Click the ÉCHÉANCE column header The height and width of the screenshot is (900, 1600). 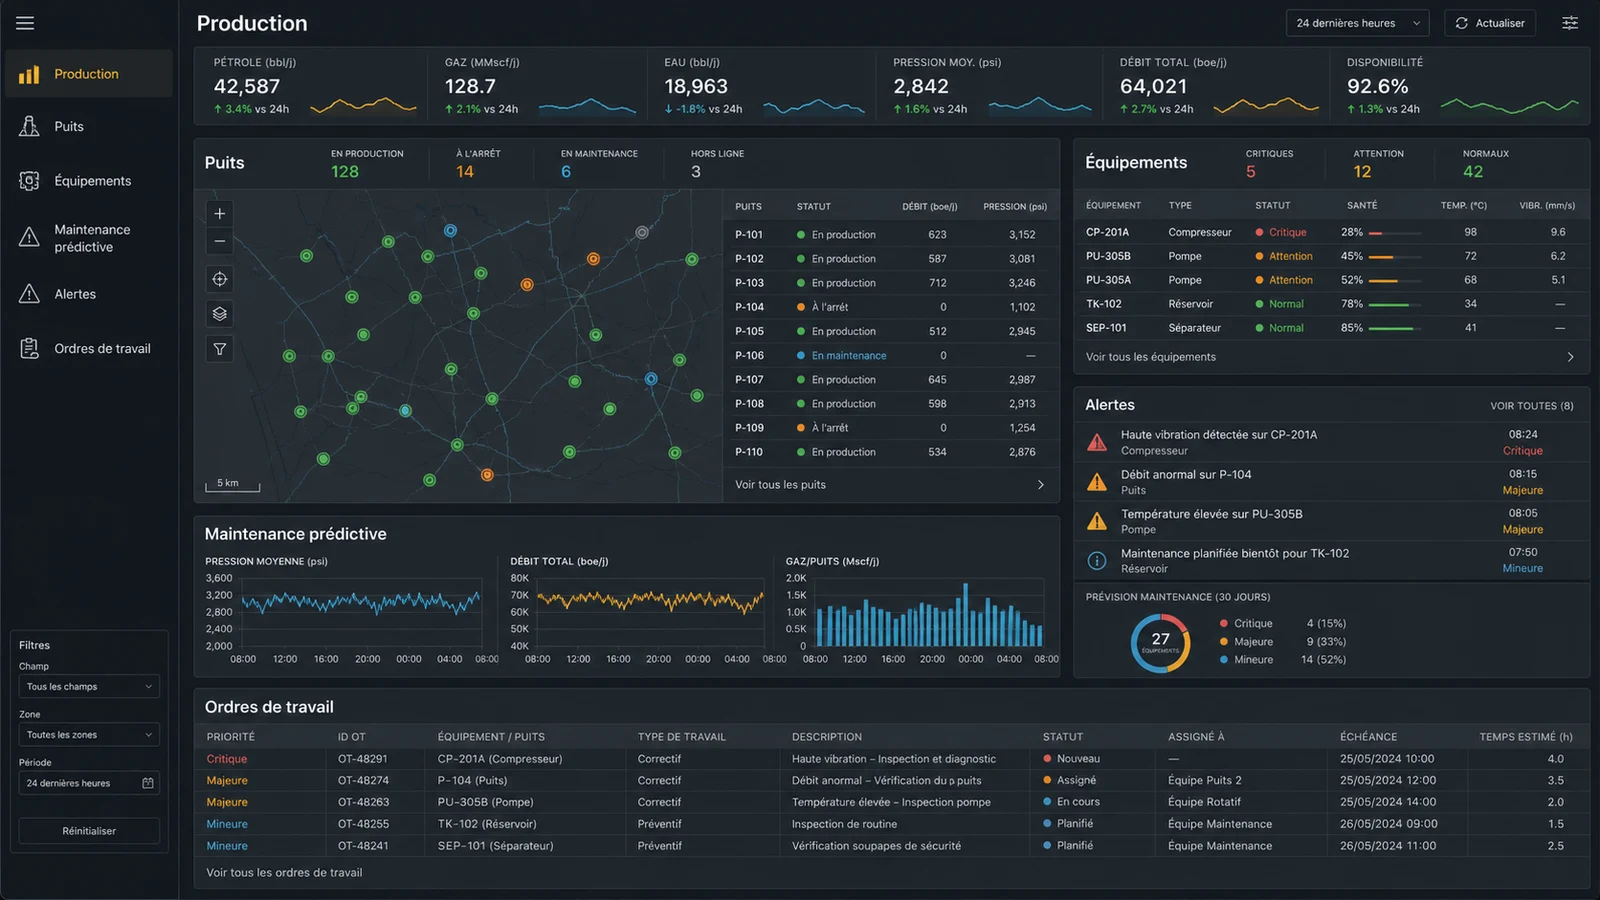1369,737
